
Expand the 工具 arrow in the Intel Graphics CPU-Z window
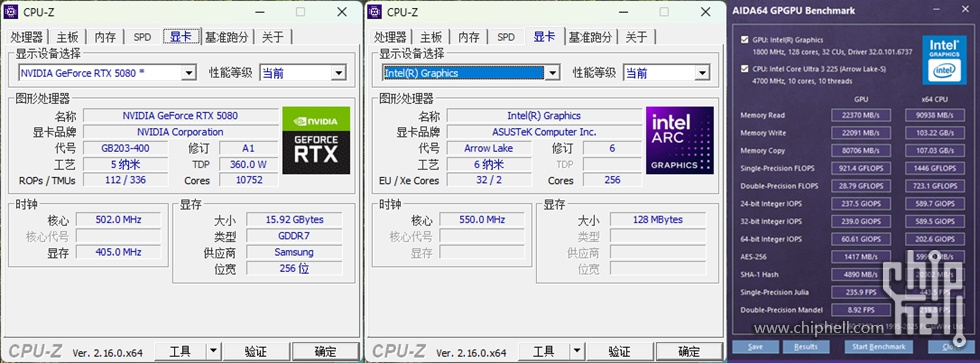(577, 352)
